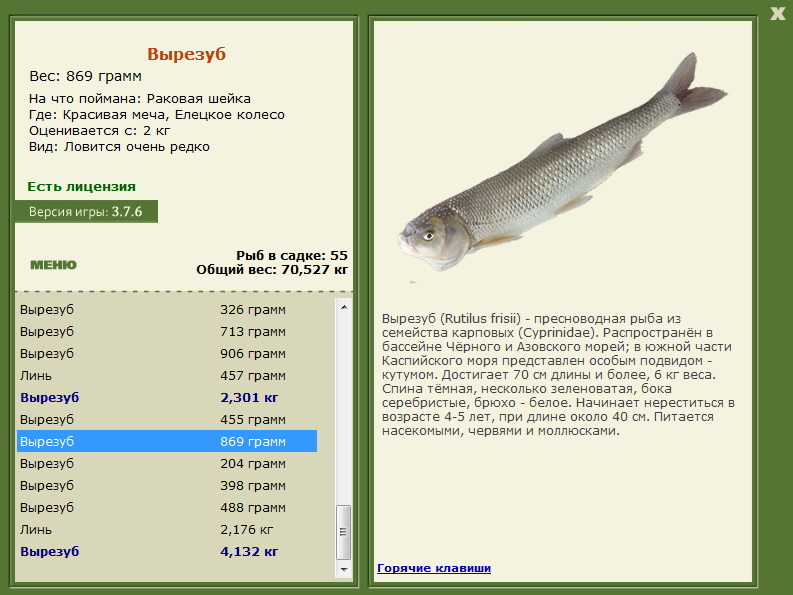
Task: Select Вырезуб 713 грамм row
Action: [167, 332]
